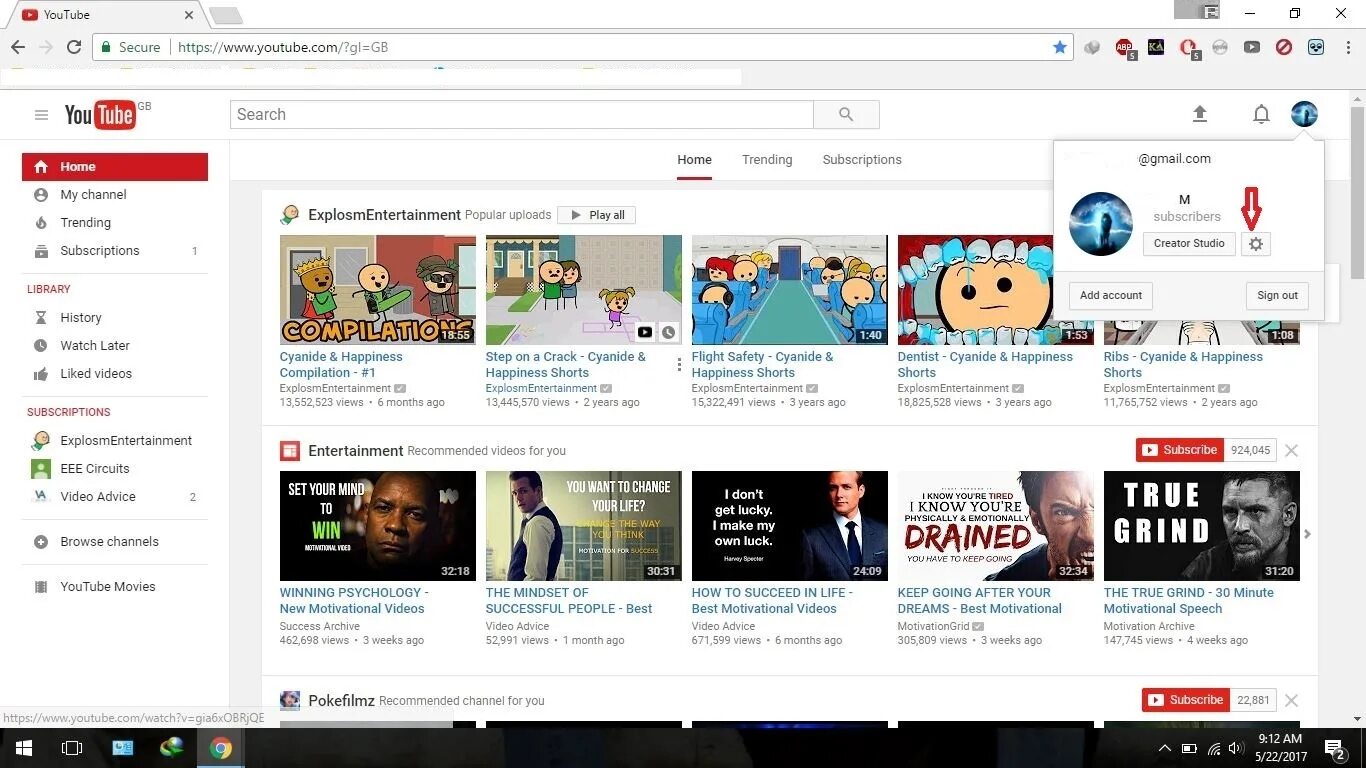
Task: Switch to the Subscriptions tab
Action: (x=861, y=159)
